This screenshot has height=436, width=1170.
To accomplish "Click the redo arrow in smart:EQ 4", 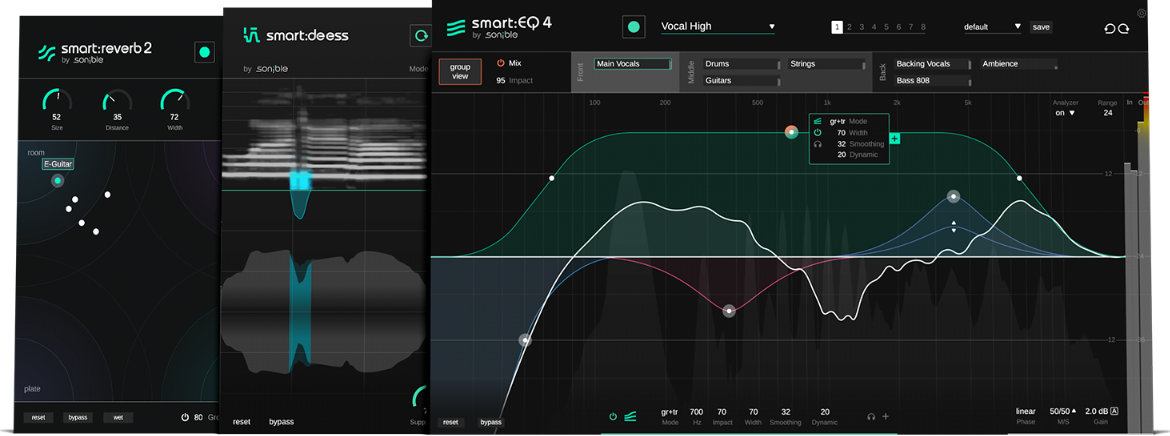I will 1124,28.
